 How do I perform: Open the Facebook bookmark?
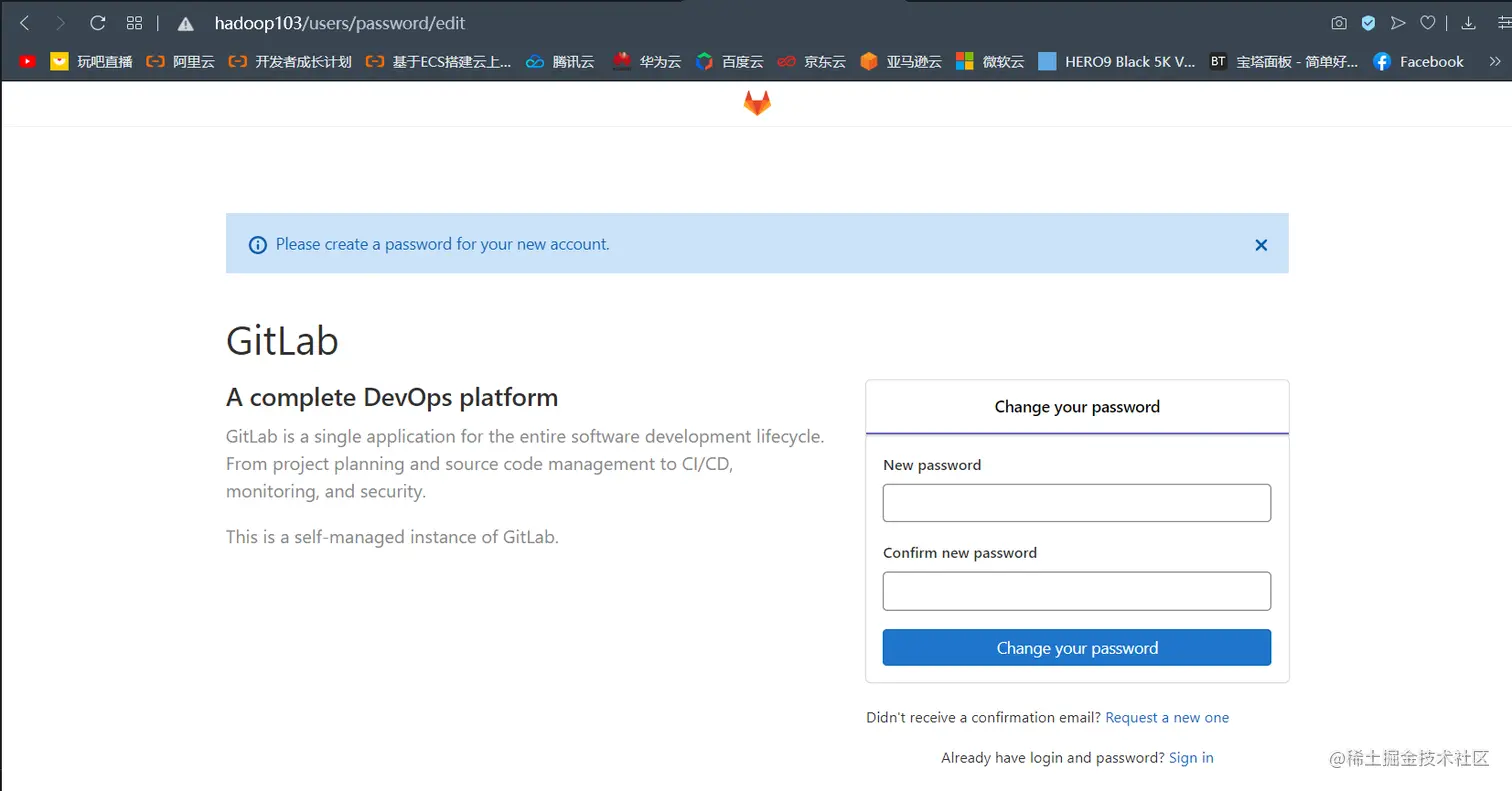(1418, 62)
